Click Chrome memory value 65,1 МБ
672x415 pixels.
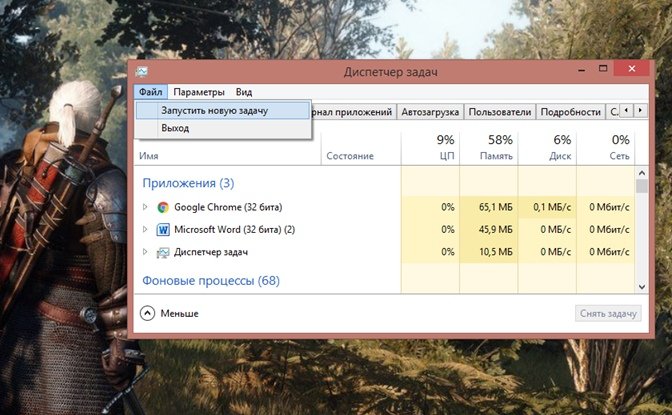tap(496, 208)
